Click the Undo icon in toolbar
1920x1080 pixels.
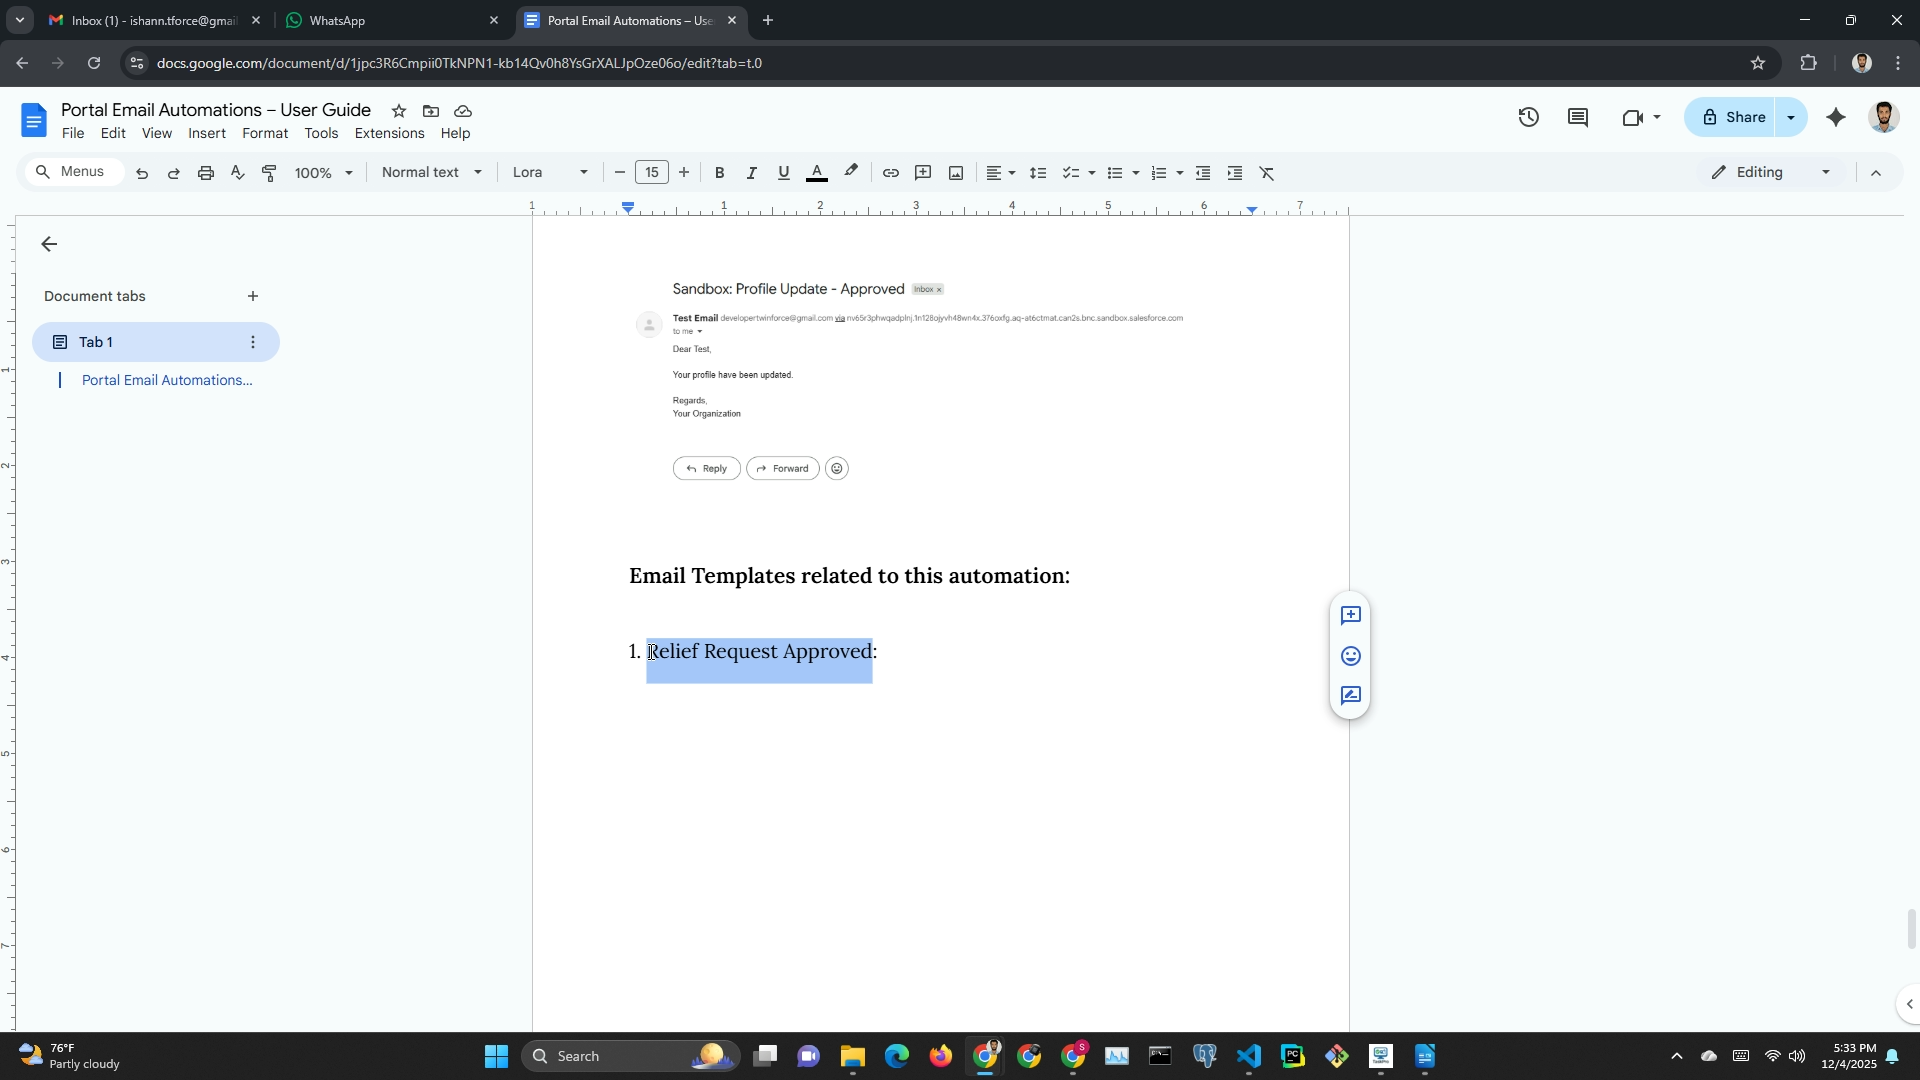tap(142, 173)
